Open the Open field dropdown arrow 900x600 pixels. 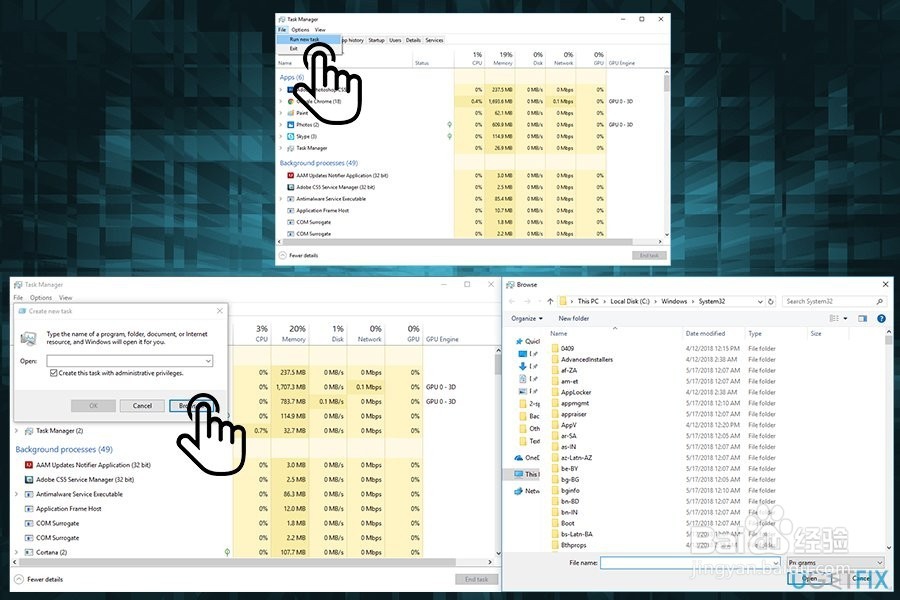point(207,361)
